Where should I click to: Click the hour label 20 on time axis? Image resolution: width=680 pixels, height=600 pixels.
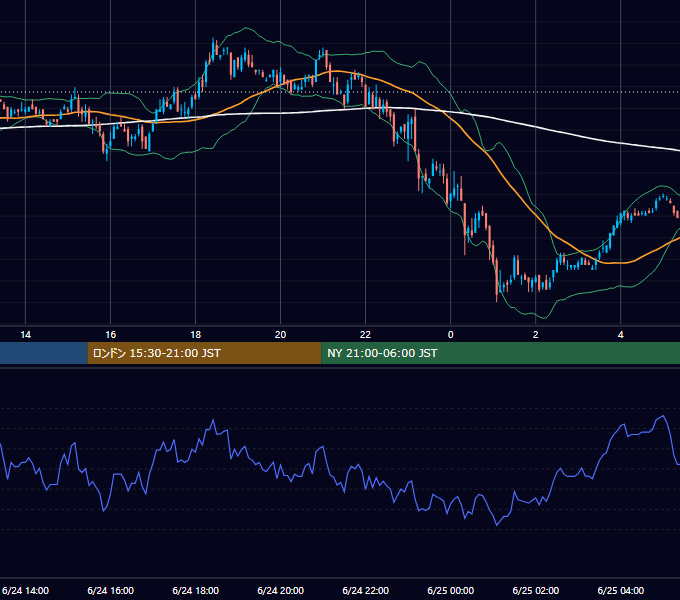pyautogui.click(x=281, y=335)
